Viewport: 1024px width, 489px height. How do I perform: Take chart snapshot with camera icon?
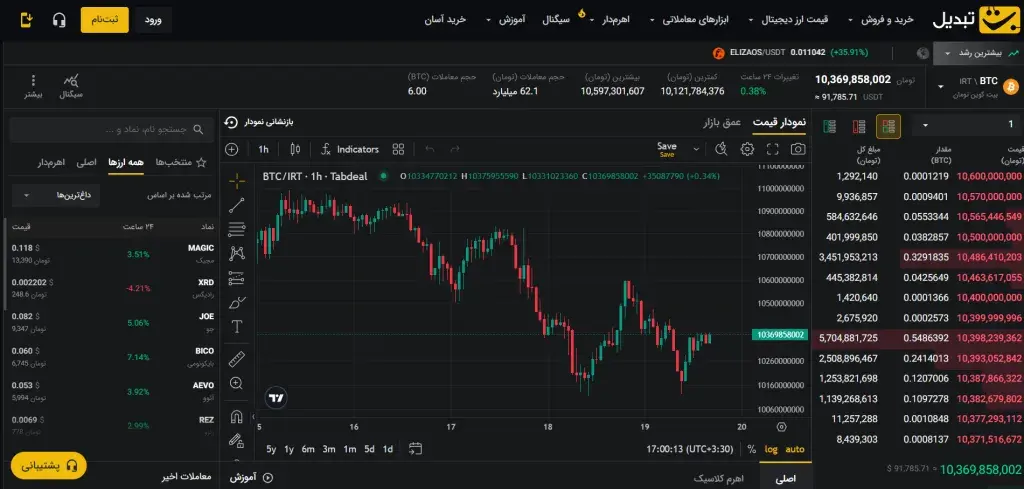point(798,150)
